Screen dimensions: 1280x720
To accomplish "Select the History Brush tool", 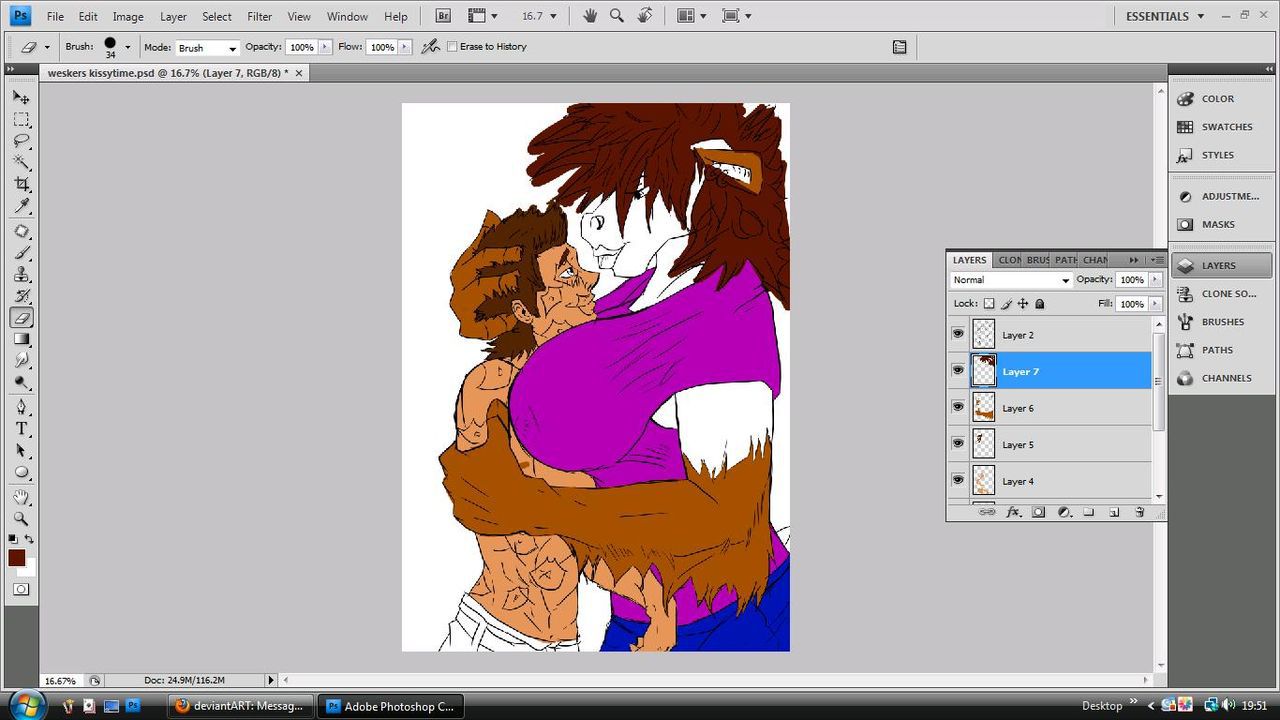I will click(x=21, y=296).
